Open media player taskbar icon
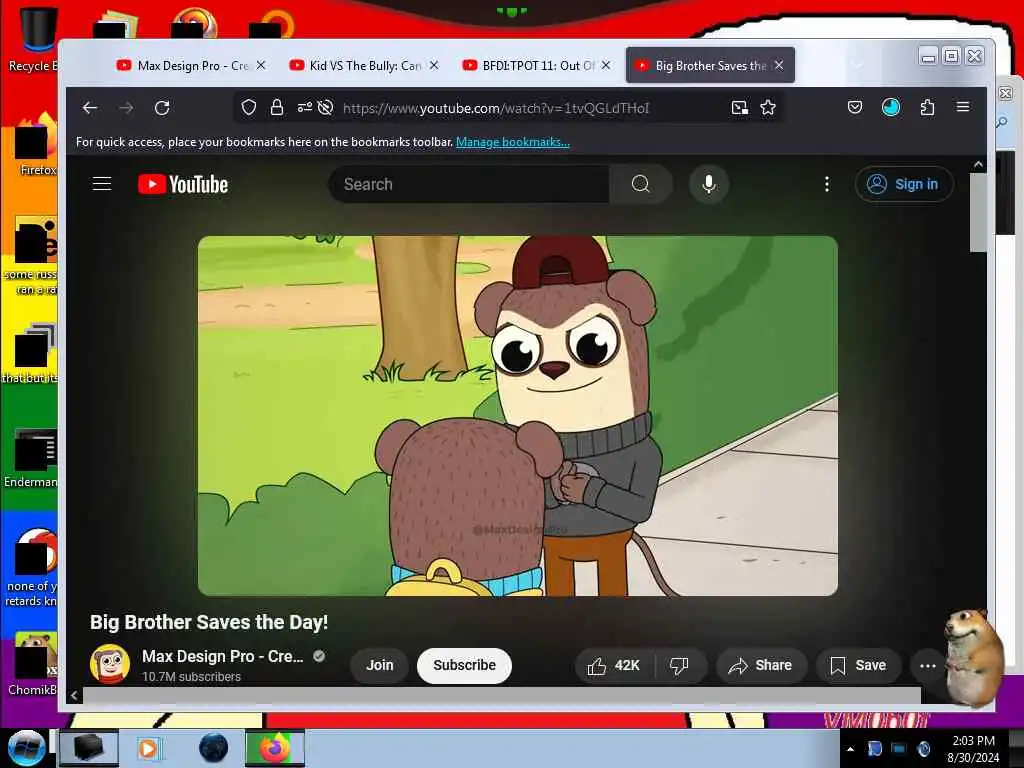 [148, 748]
